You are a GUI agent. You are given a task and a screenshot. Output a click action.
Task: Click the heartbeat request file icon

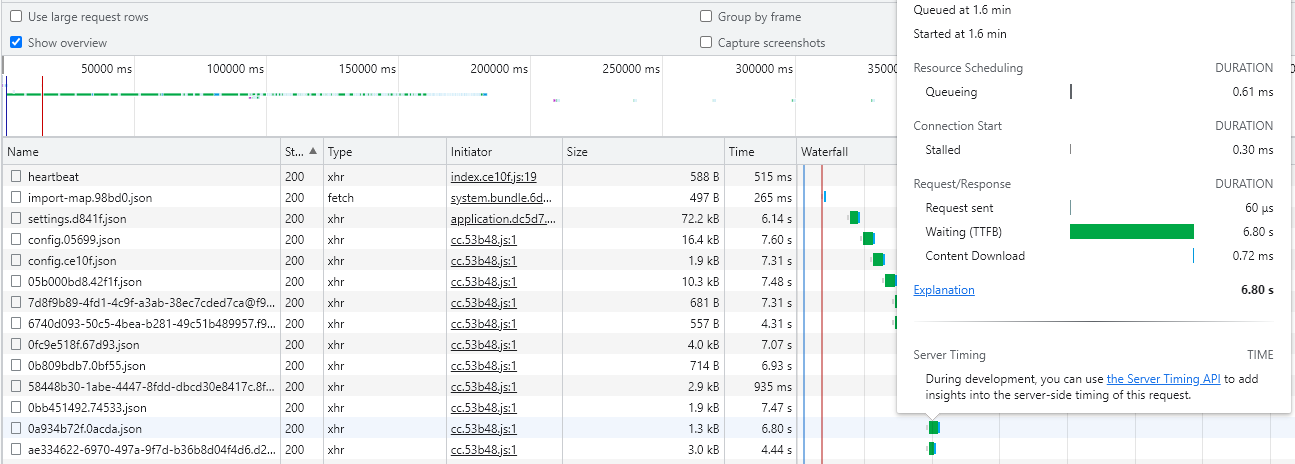[16, 177]
